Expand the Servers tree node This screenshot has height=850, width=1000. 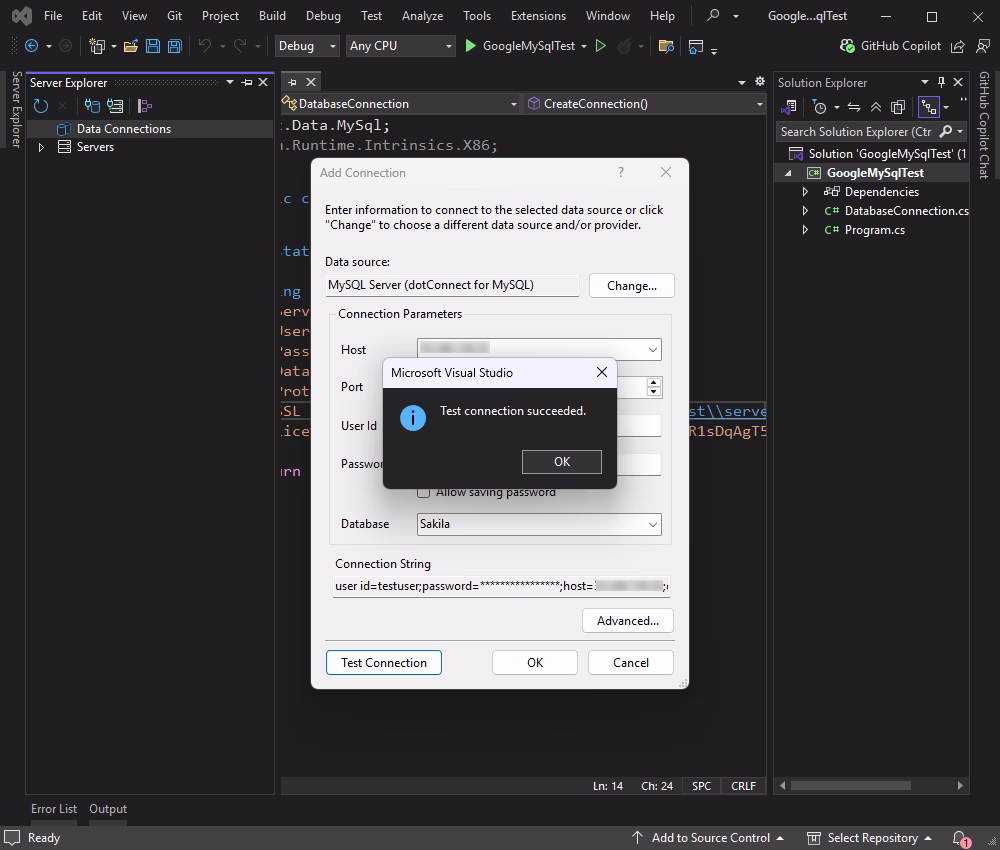41,147
